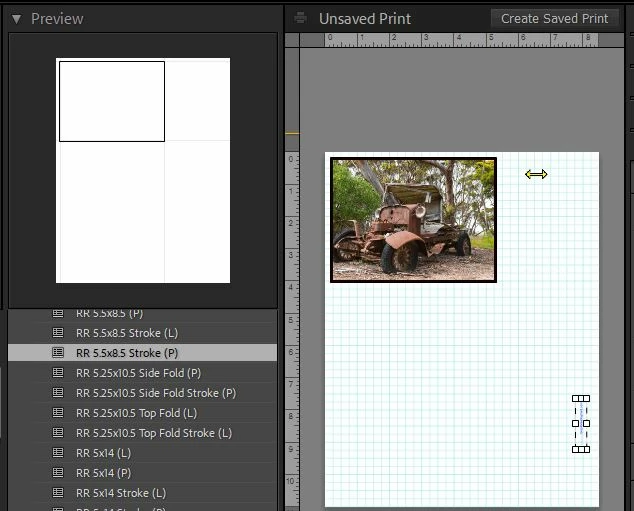
Task: Click the Create Saved Print button
Action: pos(554,19)
